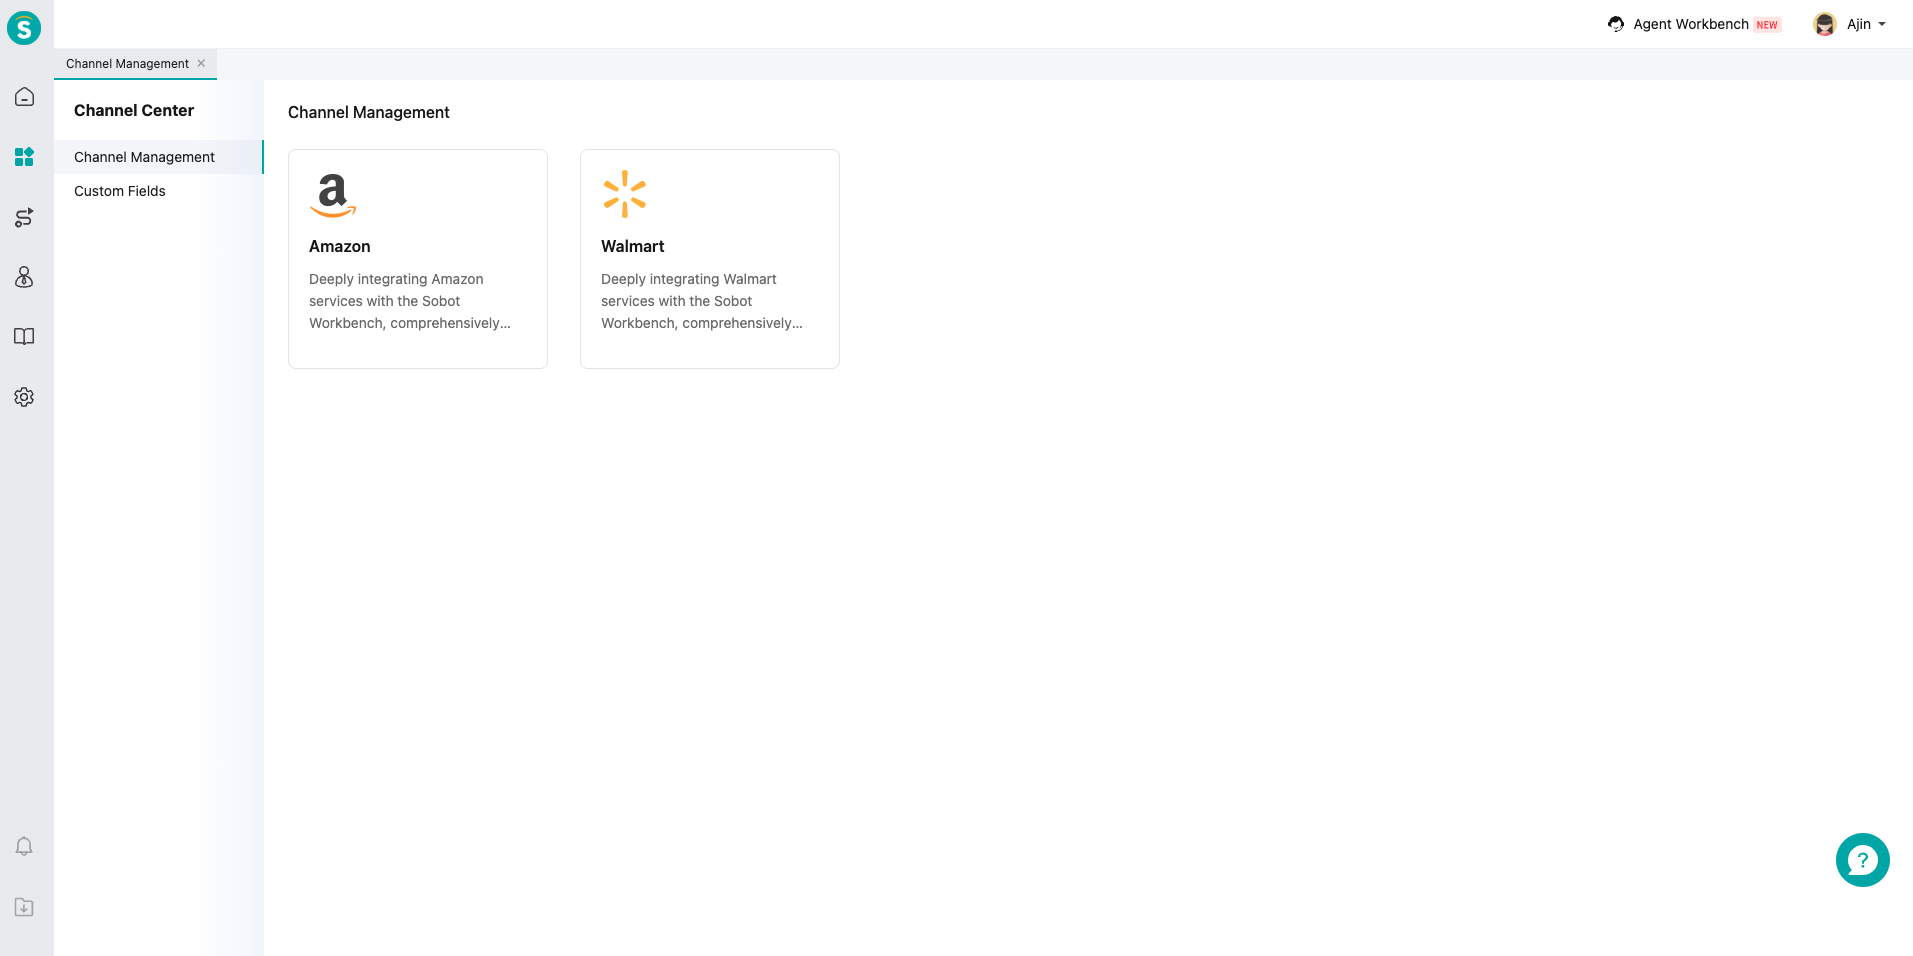The width and height of the screenshot is (1913, 956).
Task: Click the help chat bubble button
Action: click(x=1862, y=860)
